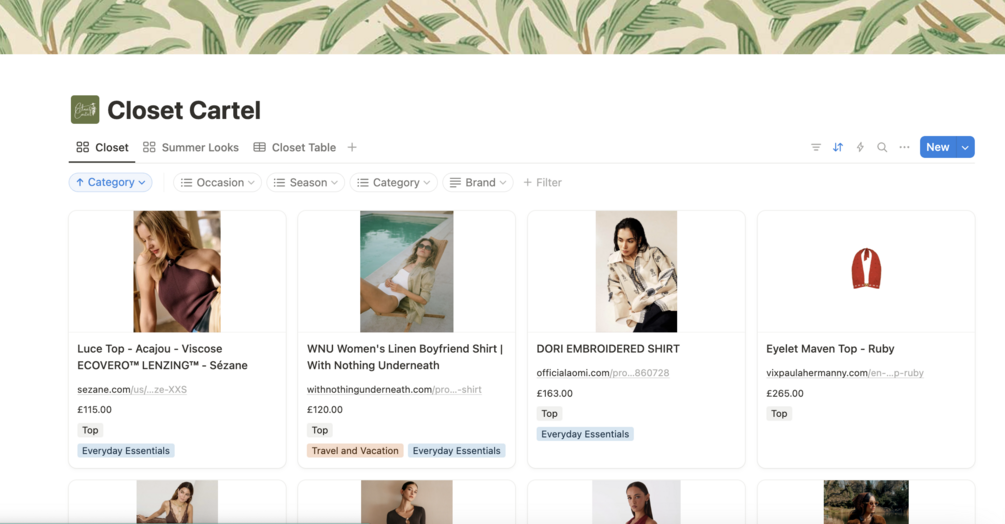Click the leaf-pattern cover image
This screenshot has height=524, width=1005.
pos(502,27)
